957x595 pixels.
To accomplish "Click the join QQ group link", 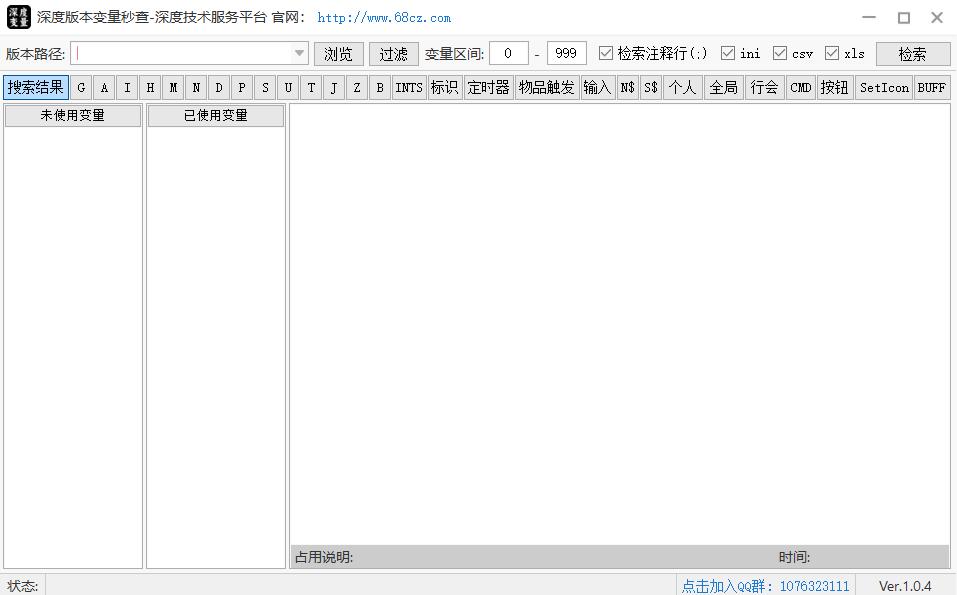I will pyautogui.click(x=765, y=586).
